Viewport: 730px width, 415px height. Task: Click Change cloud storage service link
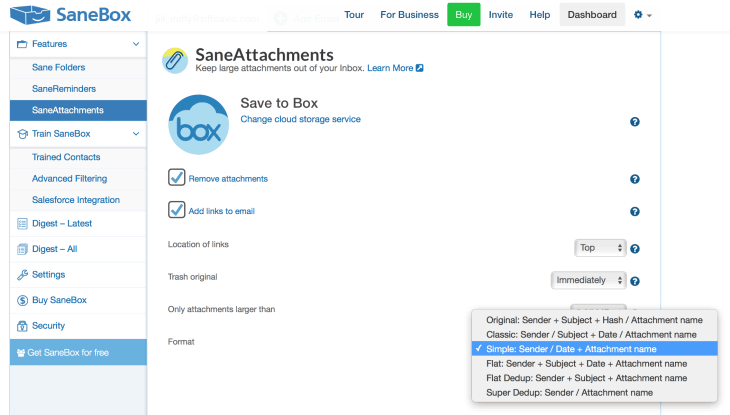click(300, 119)
